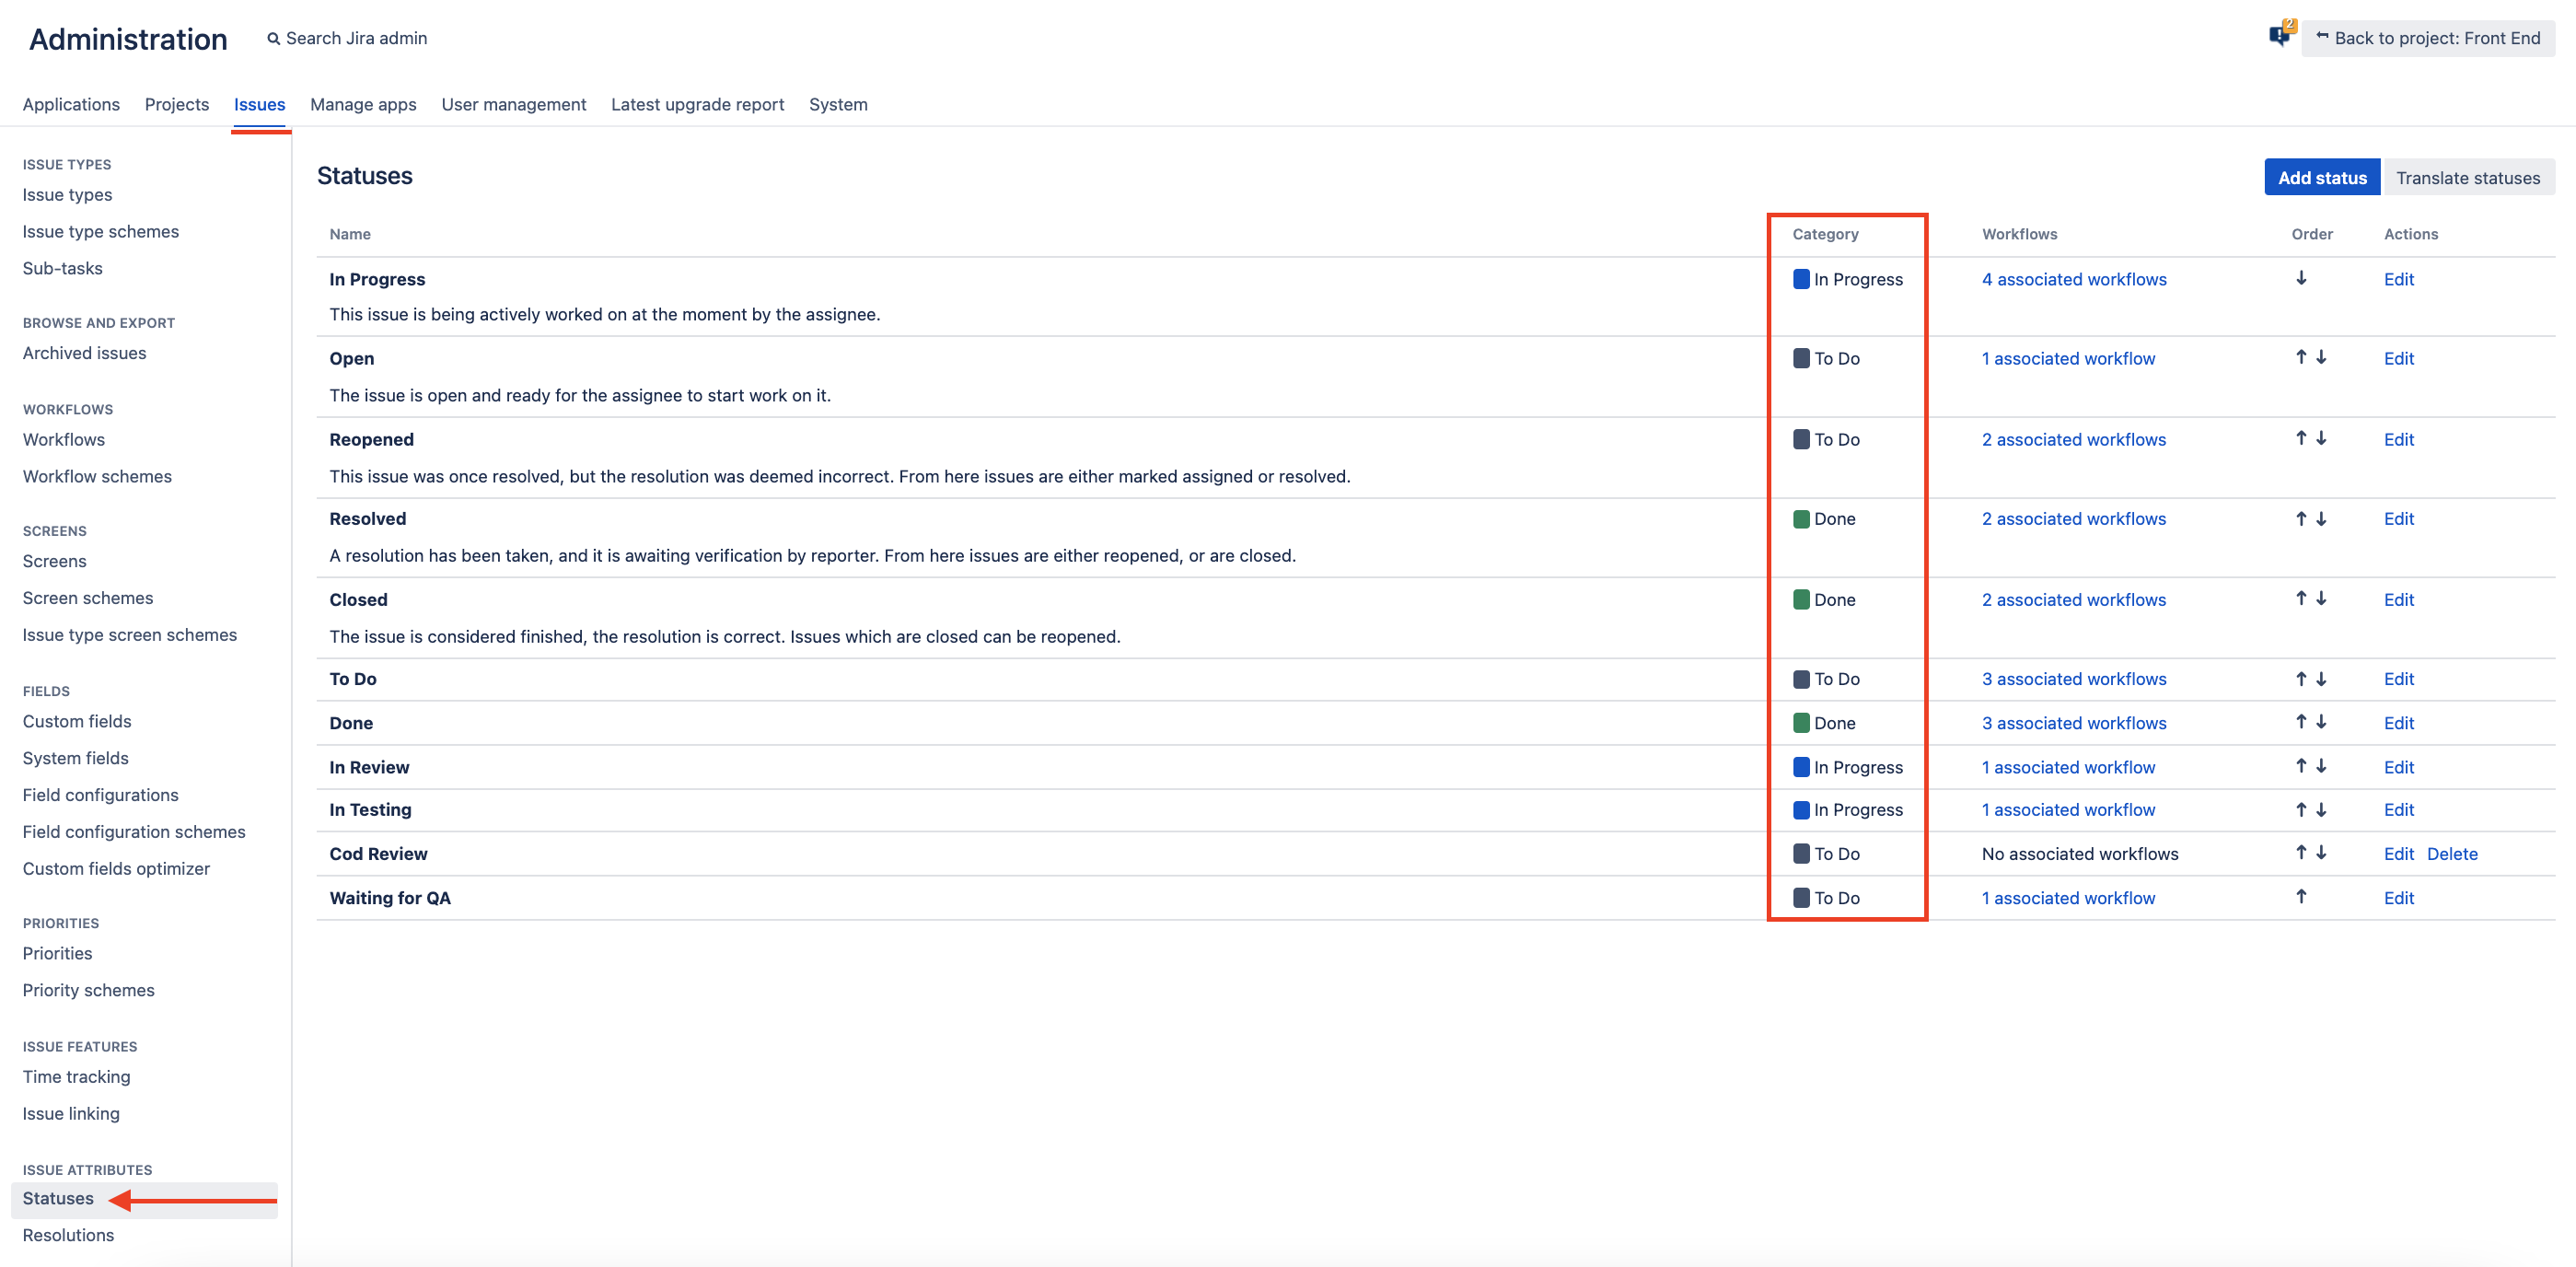This screenshot has width=2576, height=1267.
Task: Delete the Cod Review status
Action: coord(2451,853)
